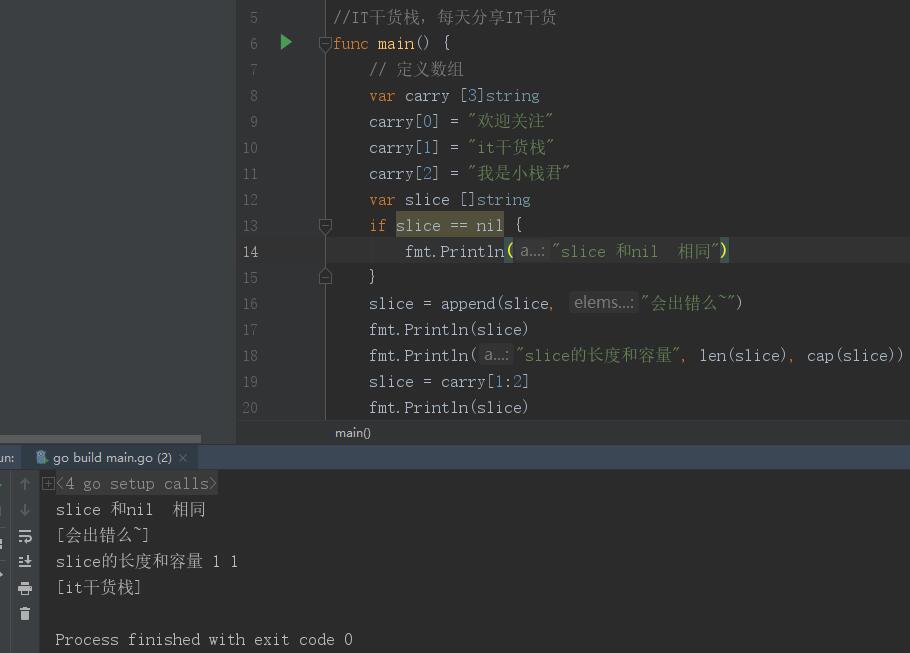Collapse the if slice == nil block
The width and height of the screenshot is (910, 653).
point(325,226)
